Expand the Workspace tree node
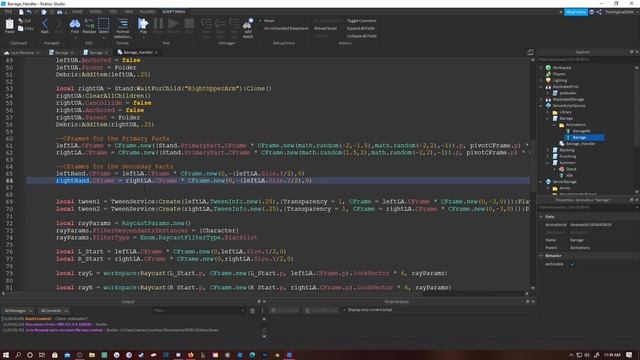The width and height of the screenshot is (640, 360). tap(542, 68)
